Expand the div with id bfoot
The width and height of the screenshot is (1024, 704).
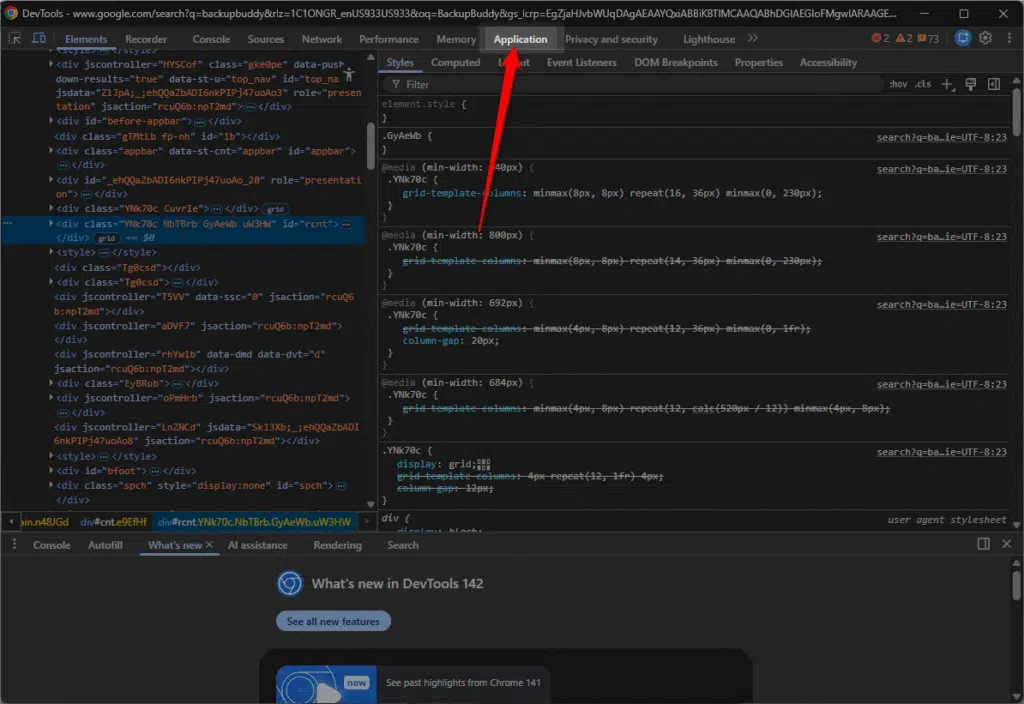point(53,470)
